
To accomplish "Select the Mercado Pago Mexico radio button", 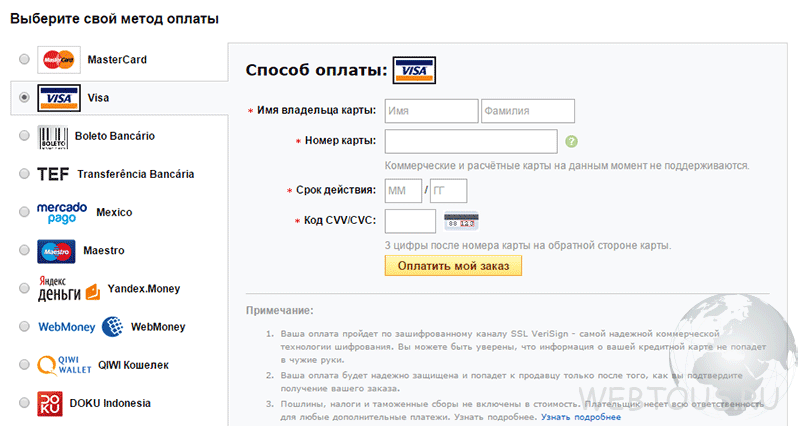I will pyautogui.click(x=24, y=212).
